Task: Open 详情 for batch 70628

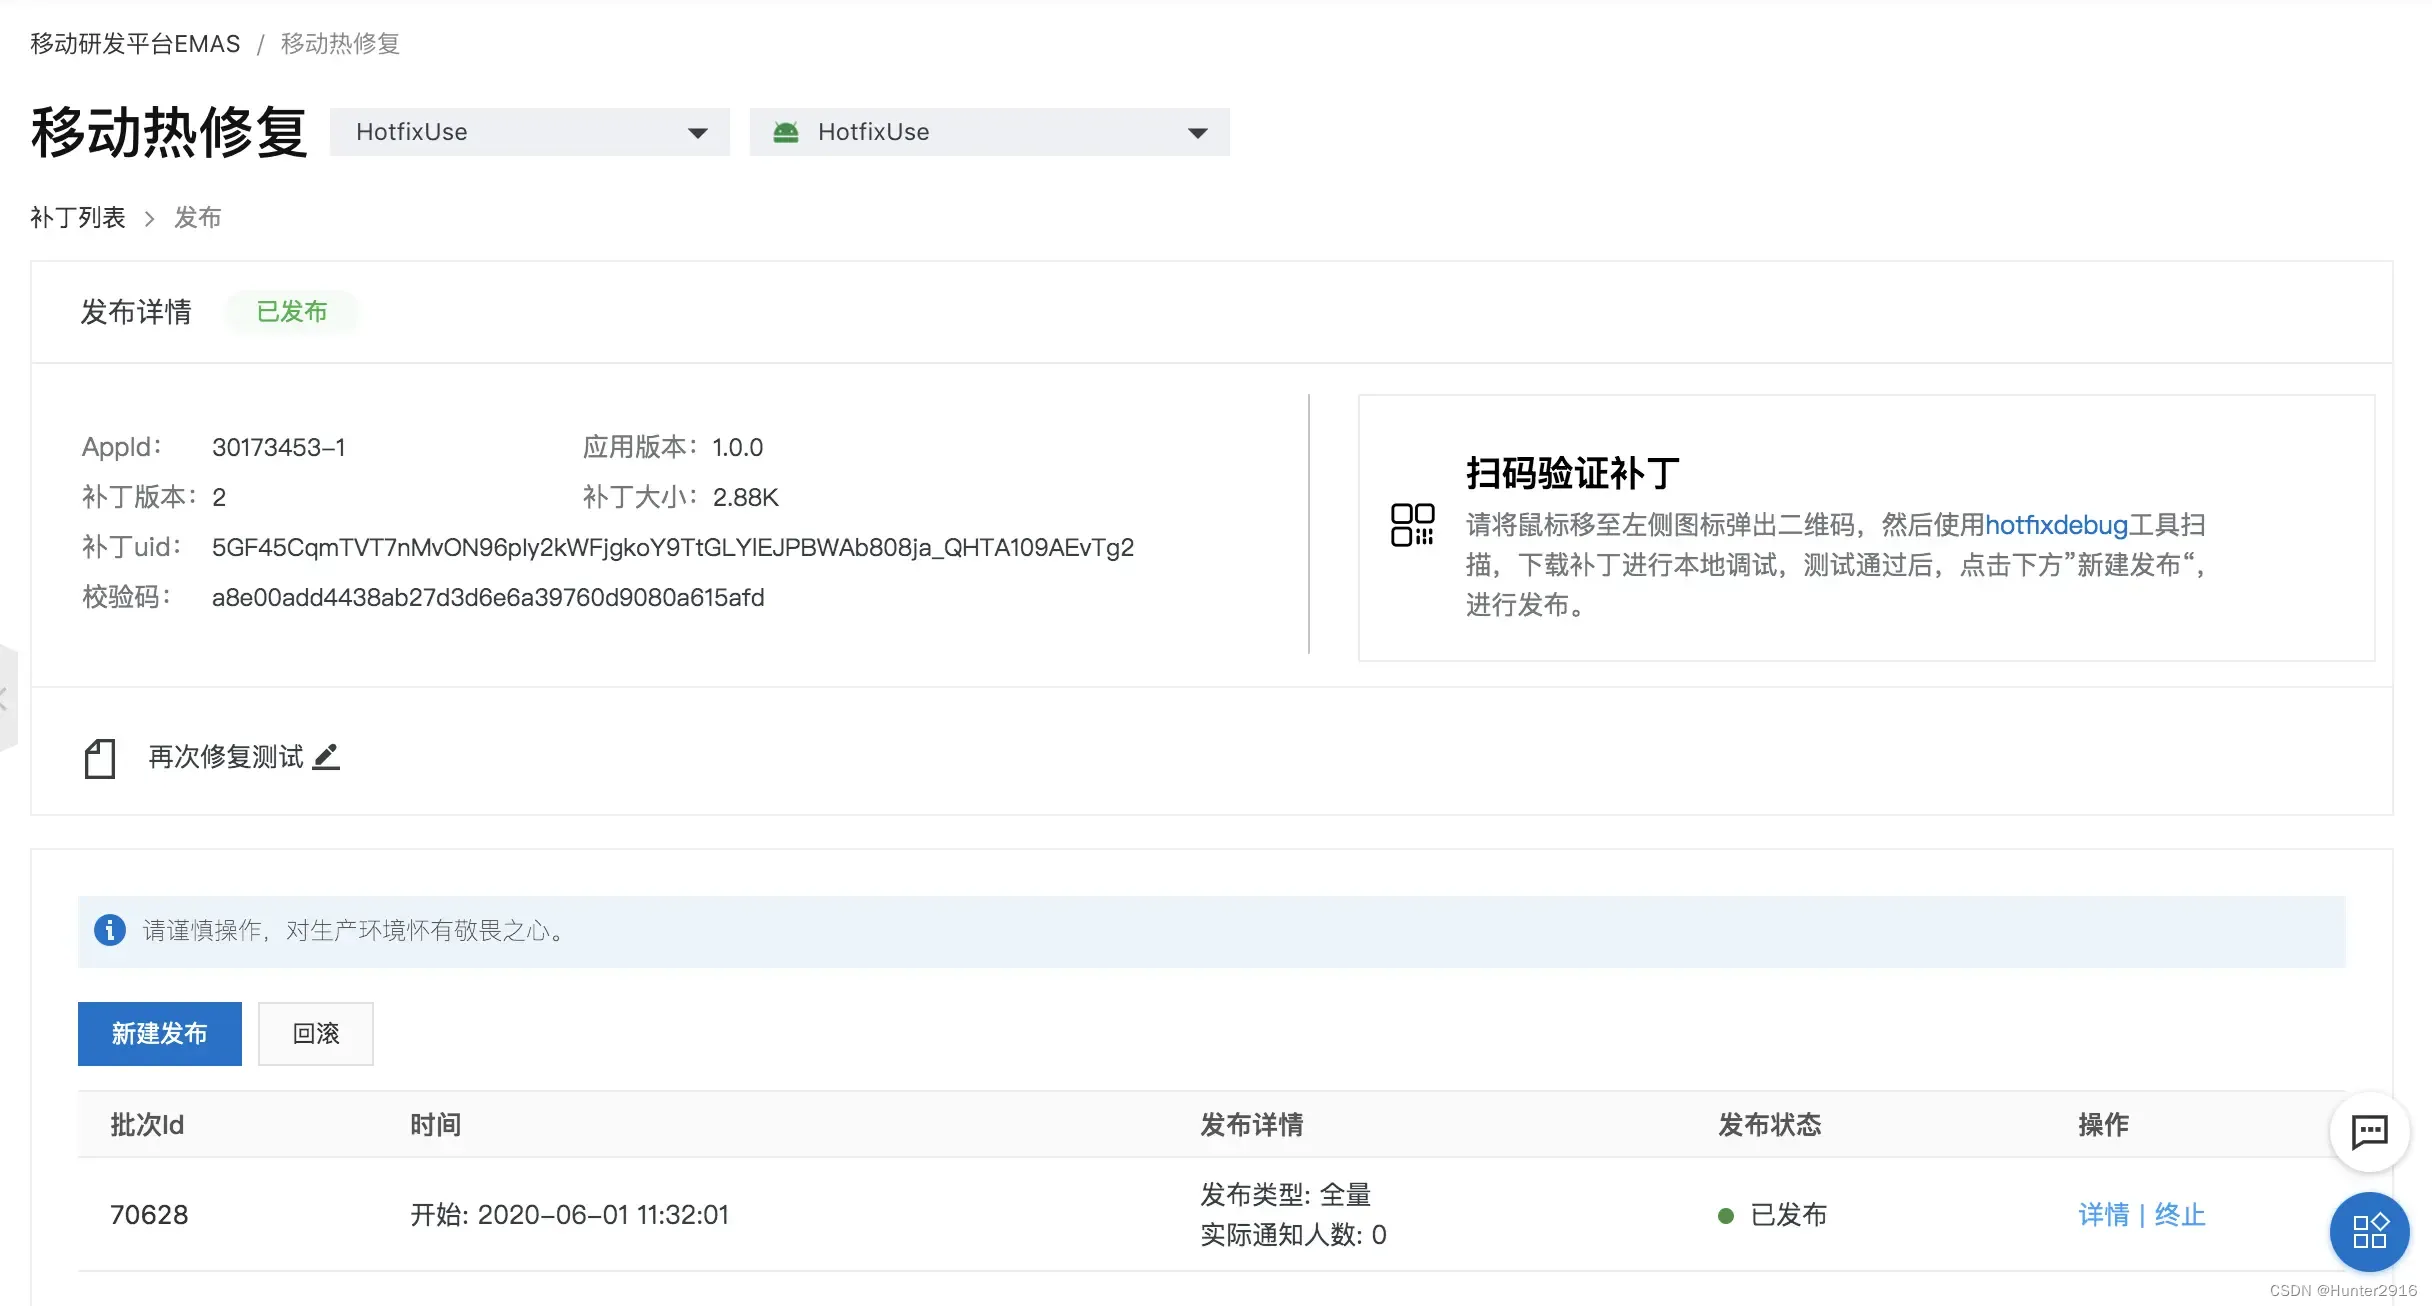Action: pos(2104,1214)
